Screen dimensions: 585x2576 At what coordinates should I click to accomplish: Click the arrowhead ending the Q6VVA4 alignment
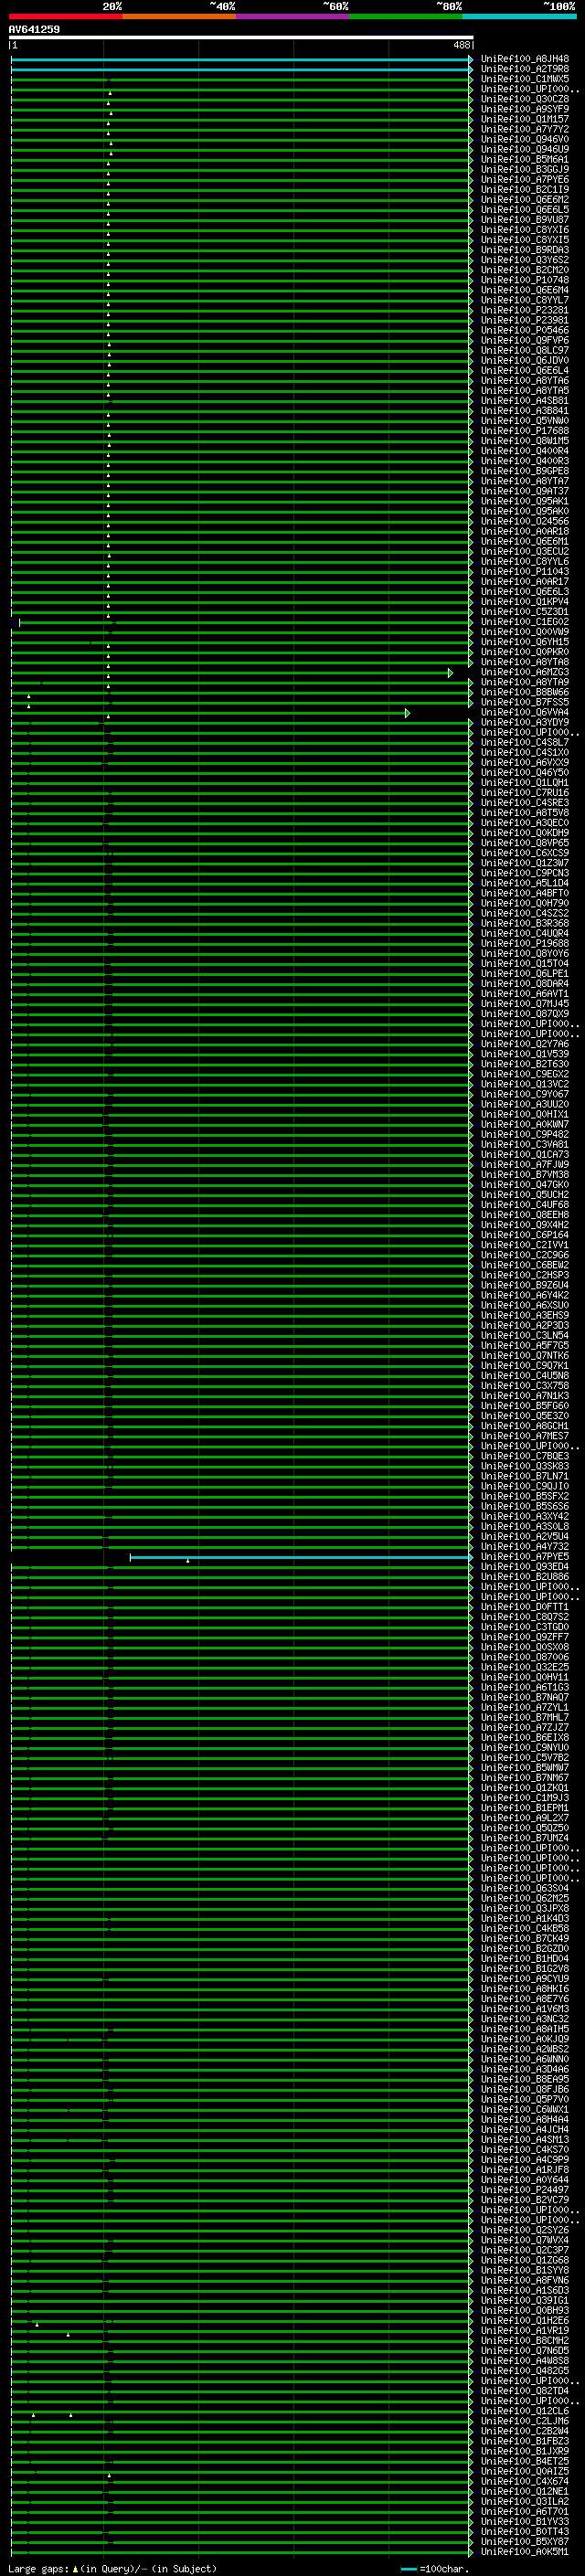coord(407,713)
